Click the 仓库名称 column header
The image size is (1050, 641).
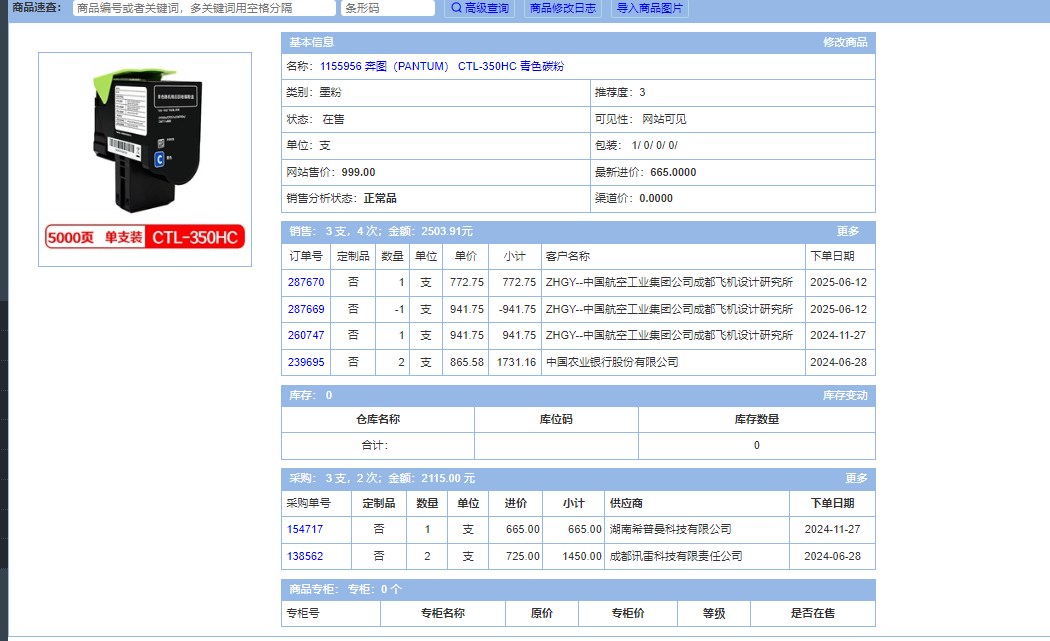click(x=378, y=419)
